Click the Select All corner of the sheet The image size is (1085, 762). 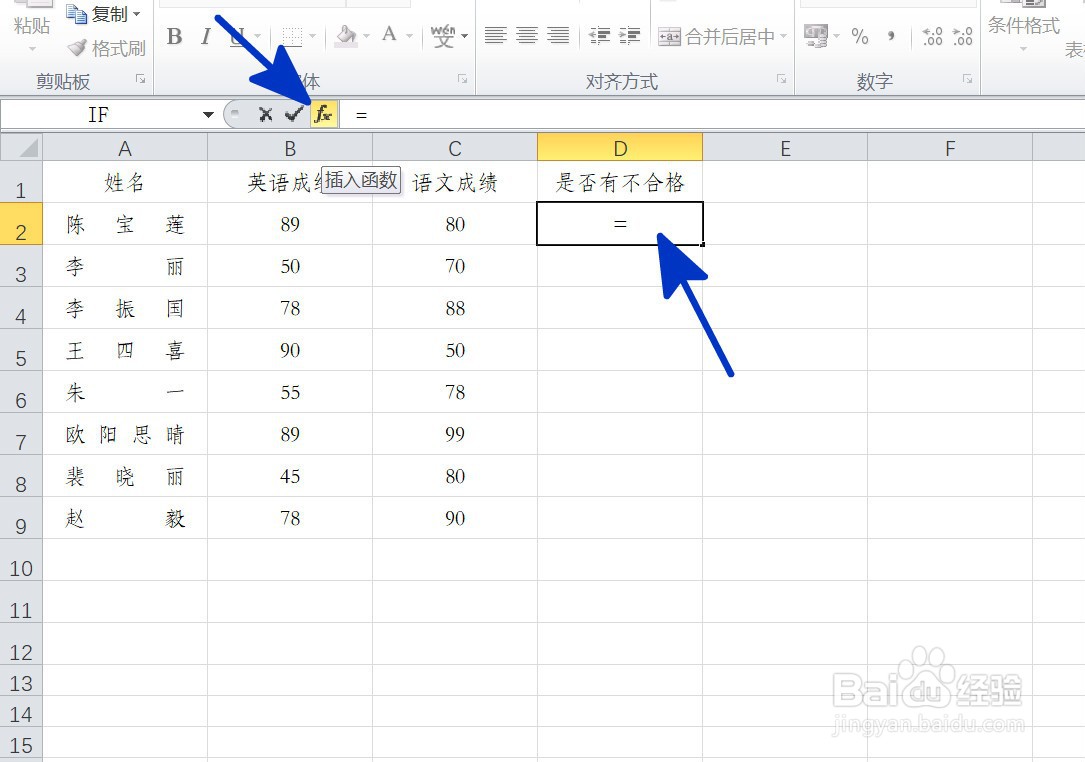[x=21, y=147]
